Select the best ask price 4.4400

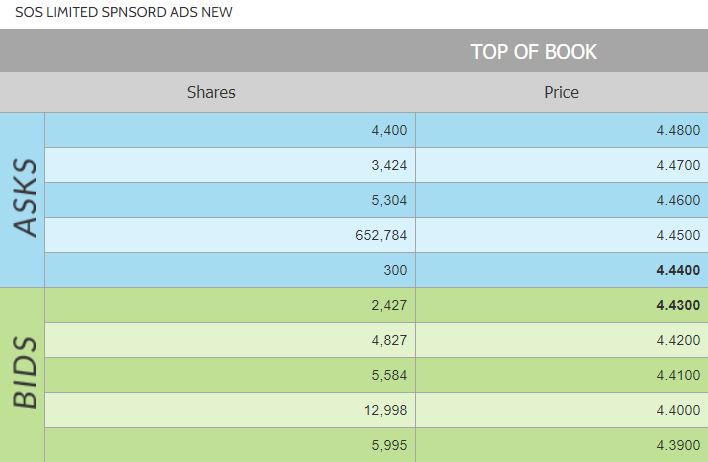coord(678,270)
